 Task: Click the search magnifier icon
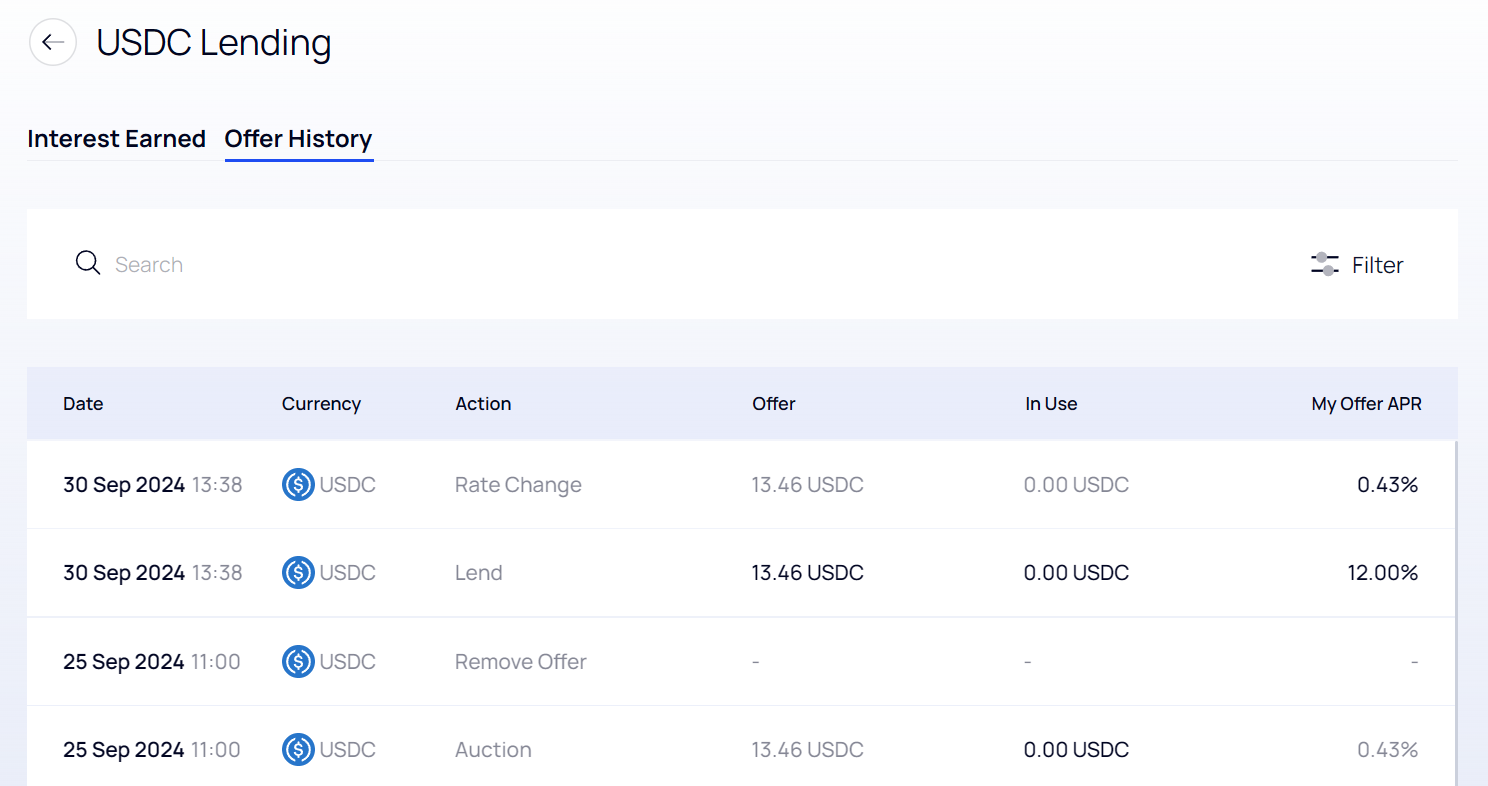point(88,264)
